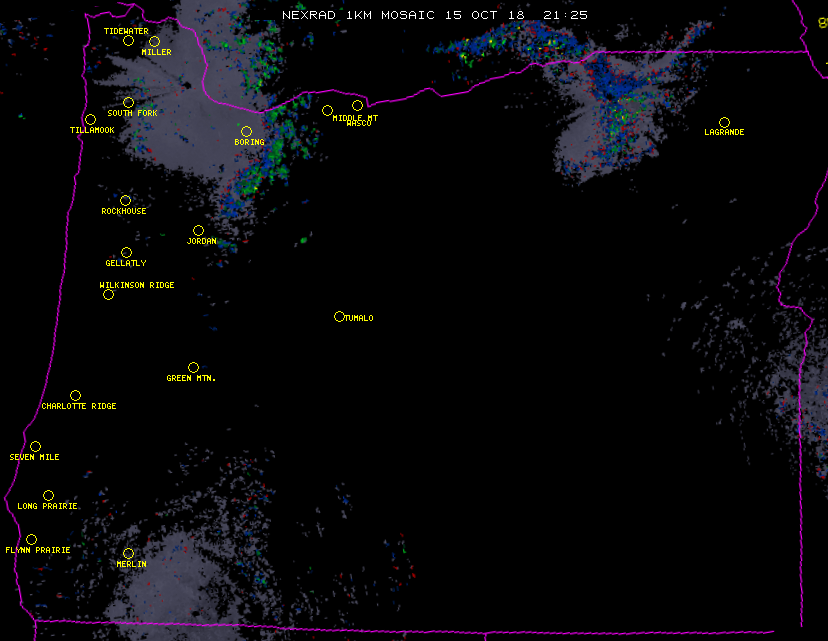Screen dimensions: 828x641
Task: Click the South Fork station circle
Action: click(128, 103)
